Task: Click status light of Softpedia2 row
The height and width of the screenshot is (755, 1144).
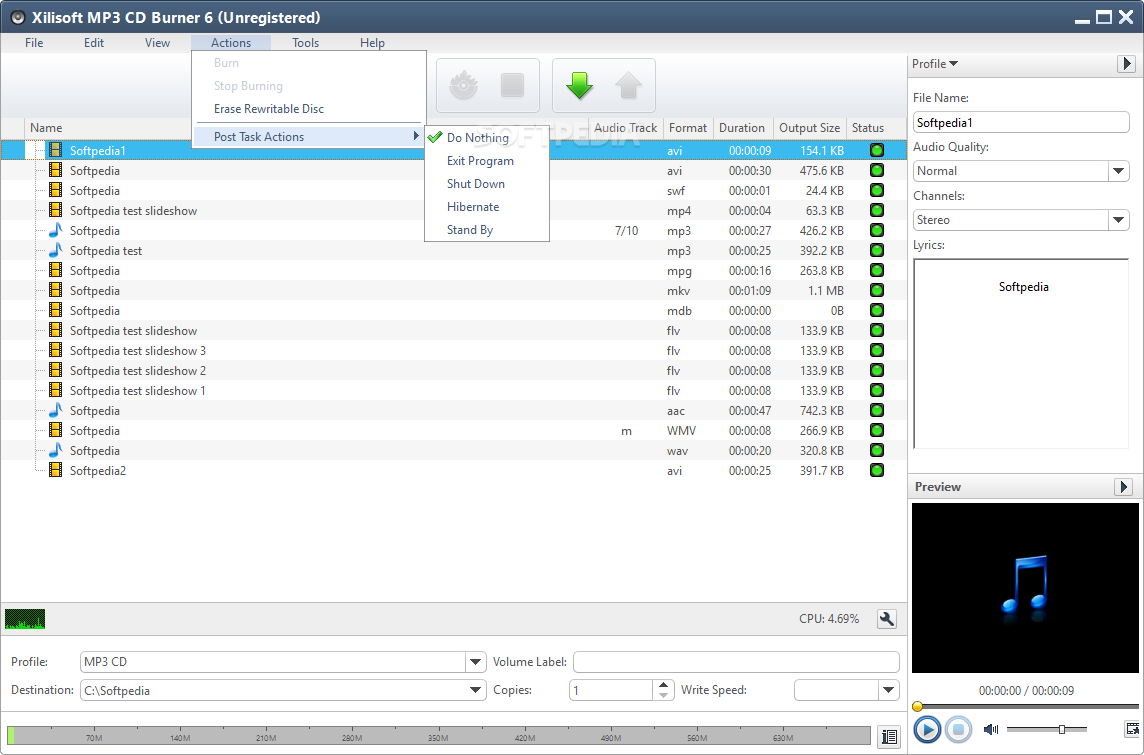Action: (877, 471)
